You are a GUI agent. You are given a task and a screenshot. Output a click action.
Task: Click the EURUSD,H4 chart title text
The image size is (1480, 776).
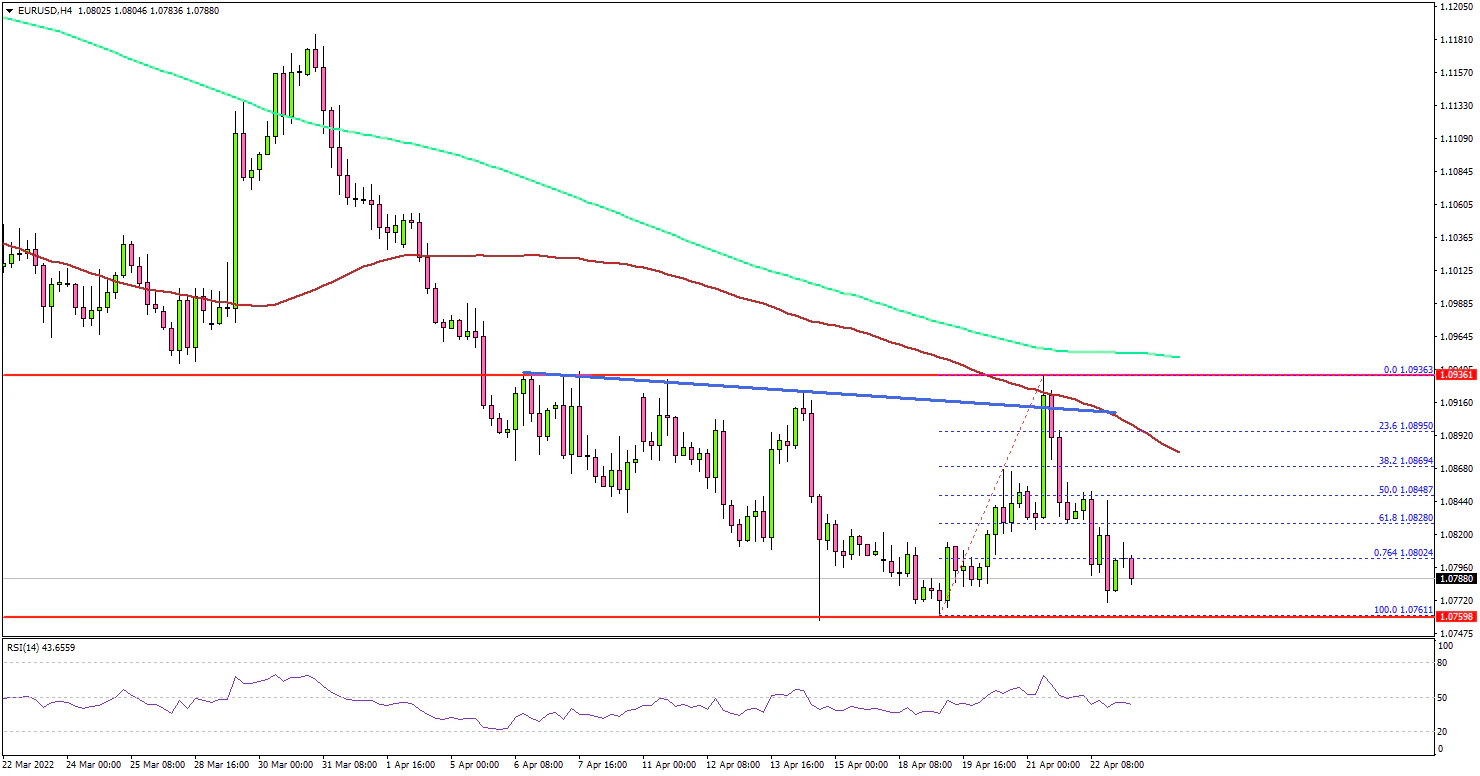[43, 10]
